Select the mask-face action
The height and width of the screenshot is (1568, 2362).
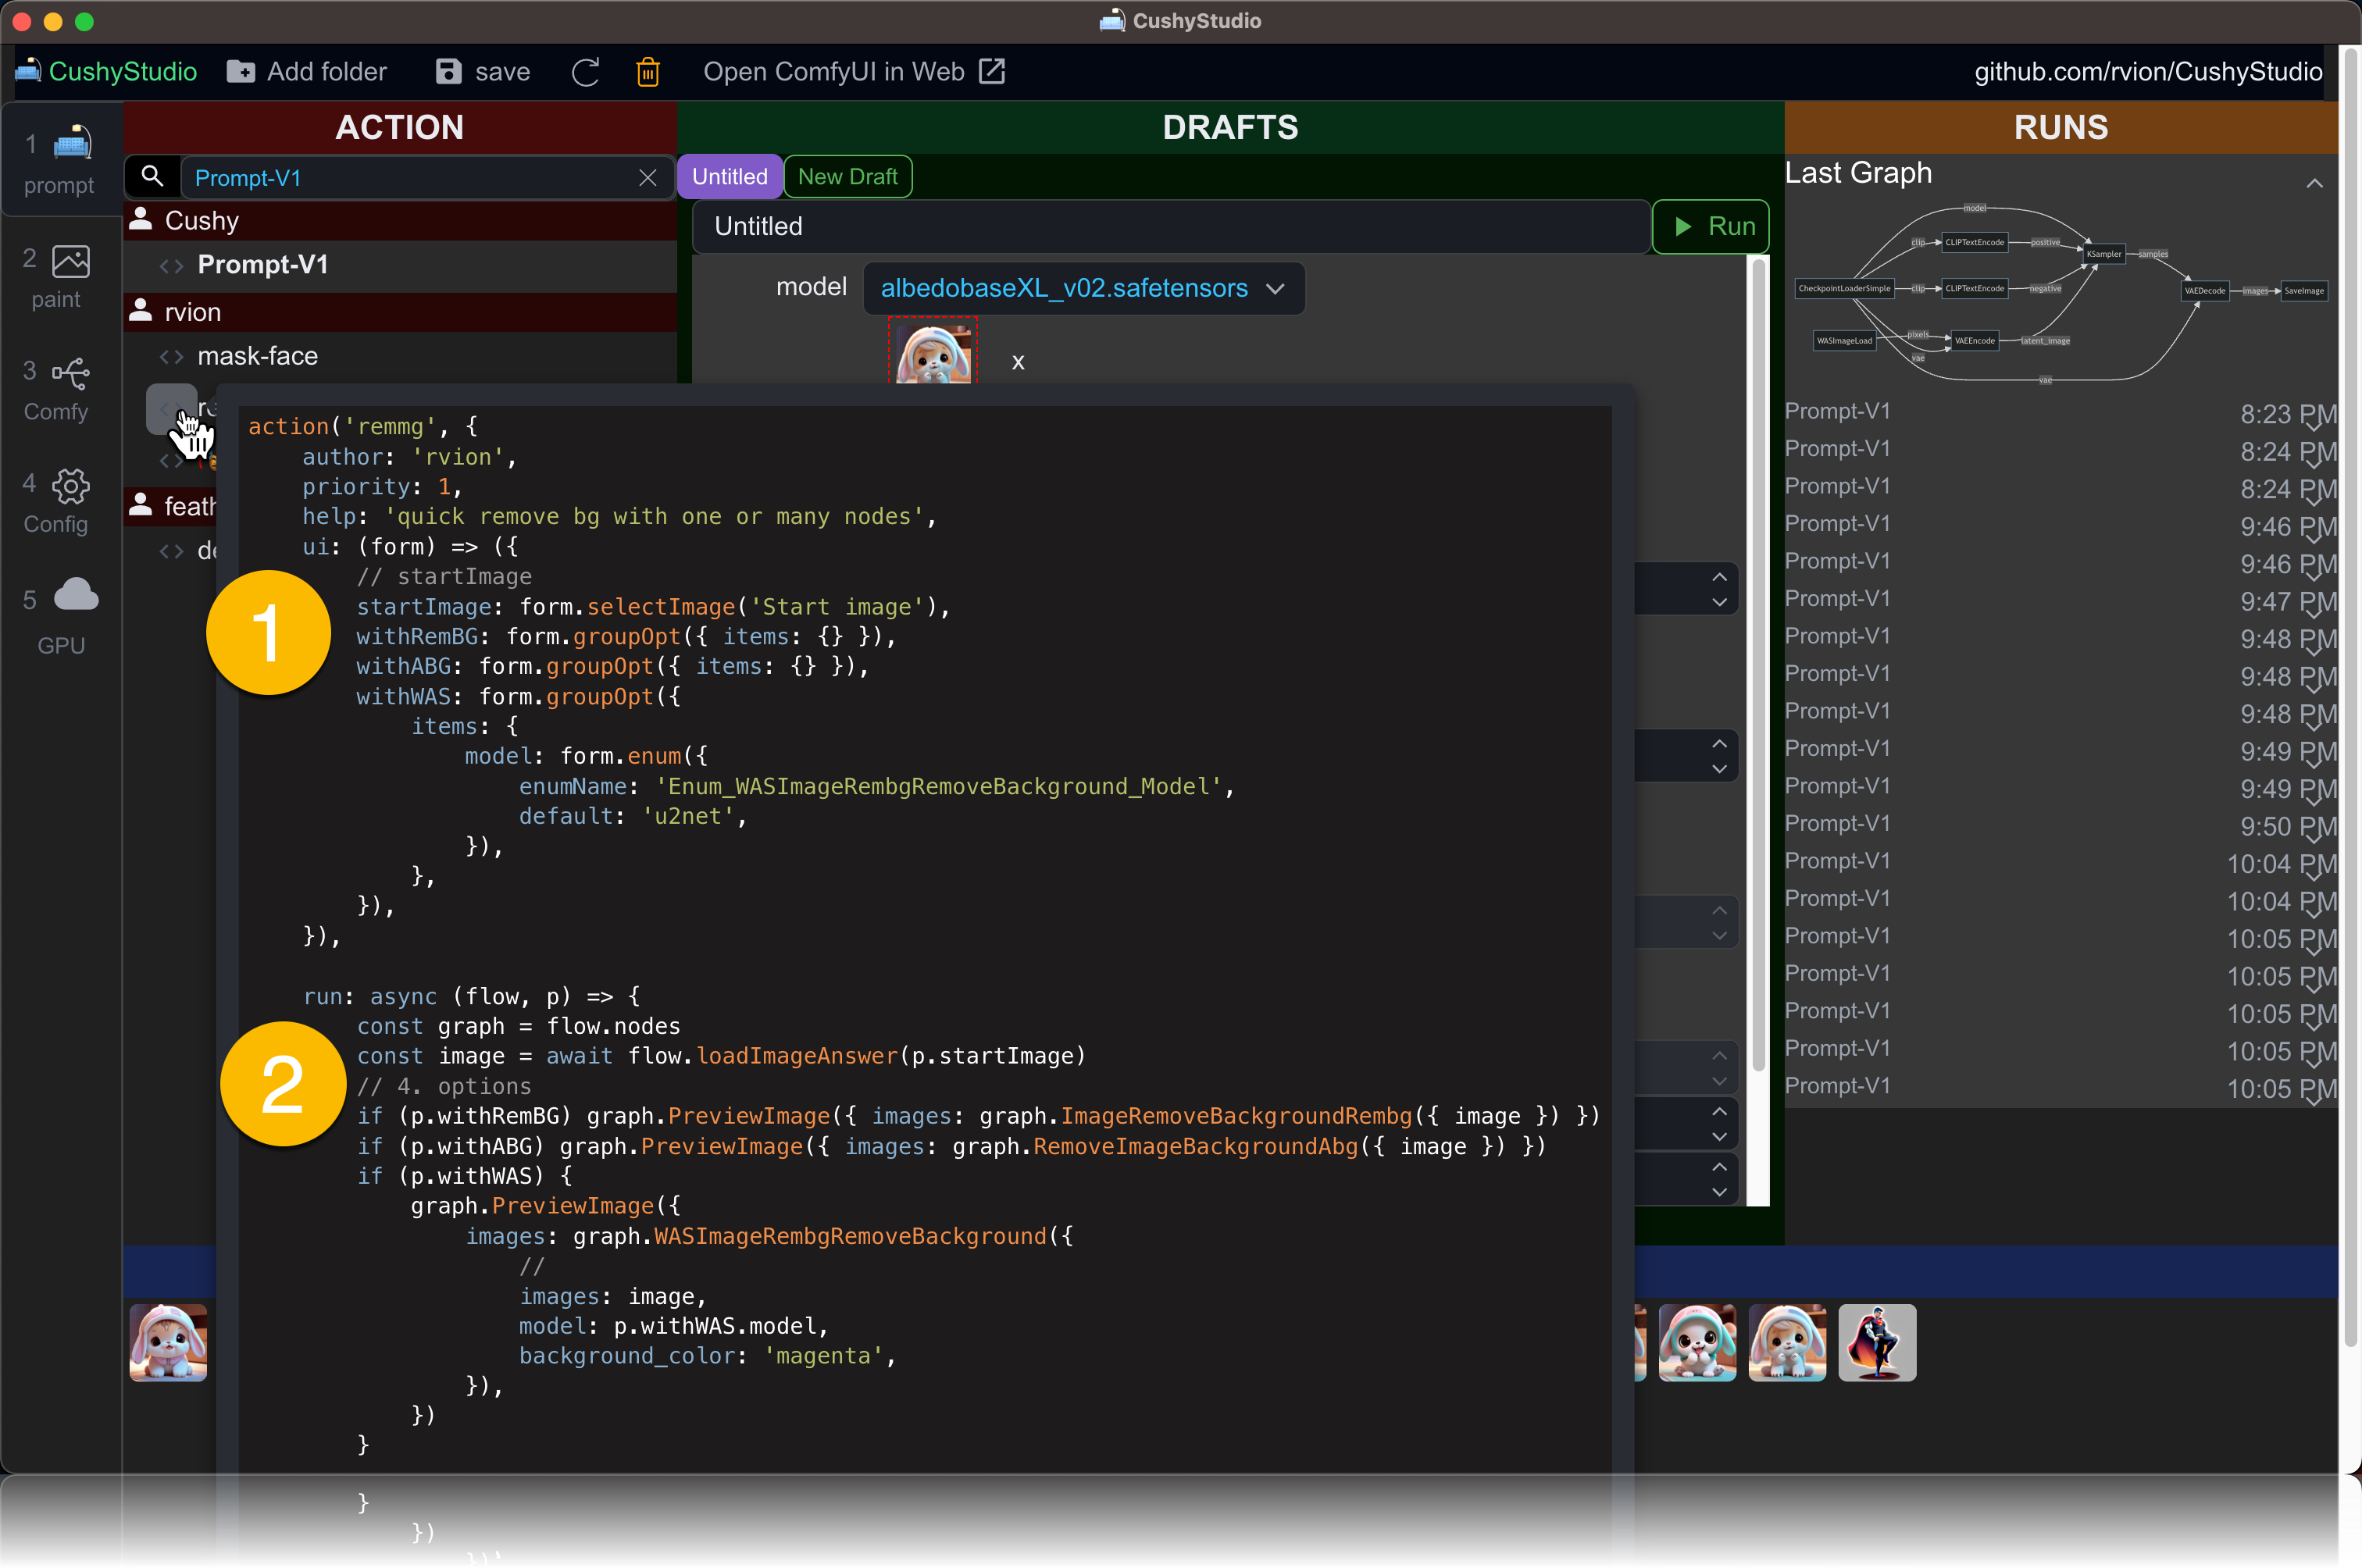coord(257,356)
